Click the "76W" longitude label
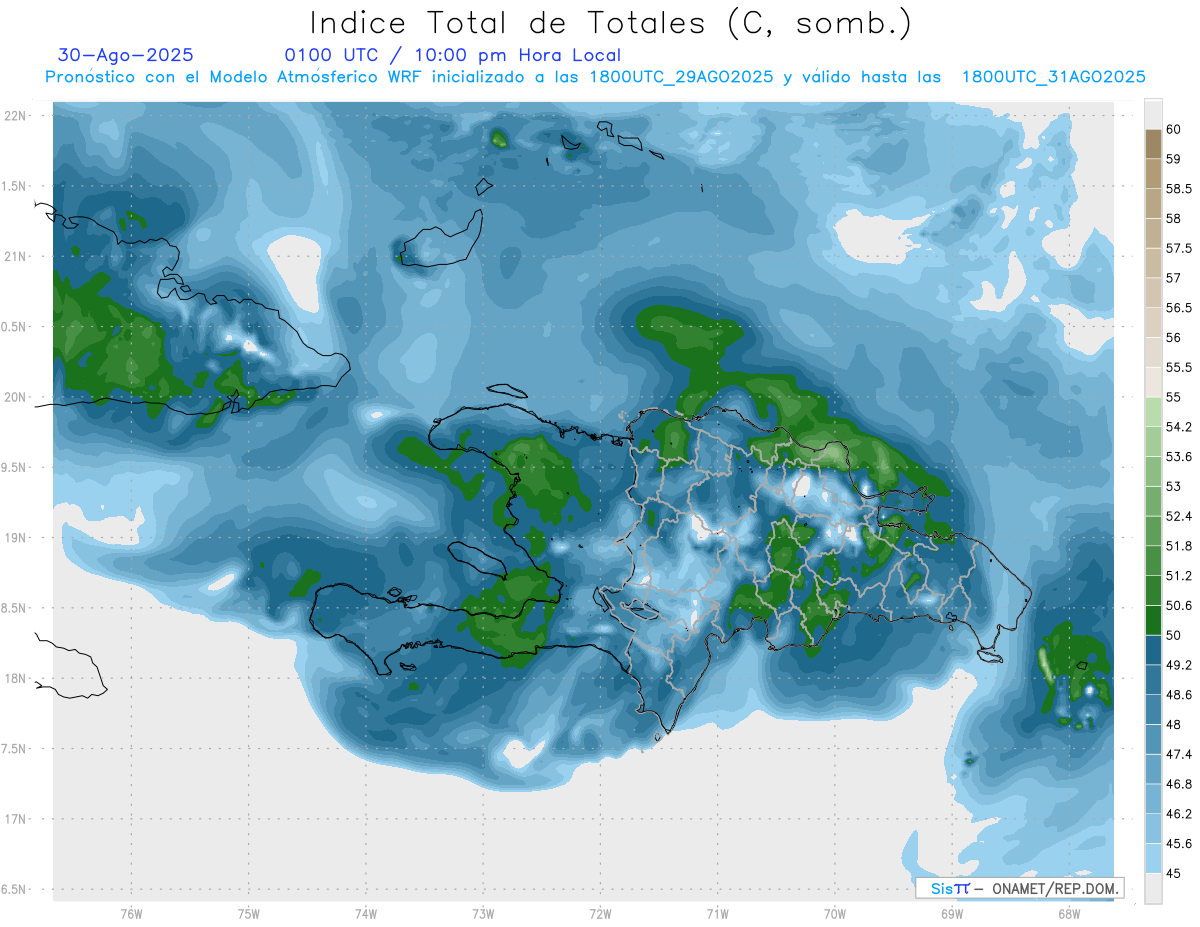The width and height of the screenshot is (1200, 927). pyautogui.click(x=131, y=913)
